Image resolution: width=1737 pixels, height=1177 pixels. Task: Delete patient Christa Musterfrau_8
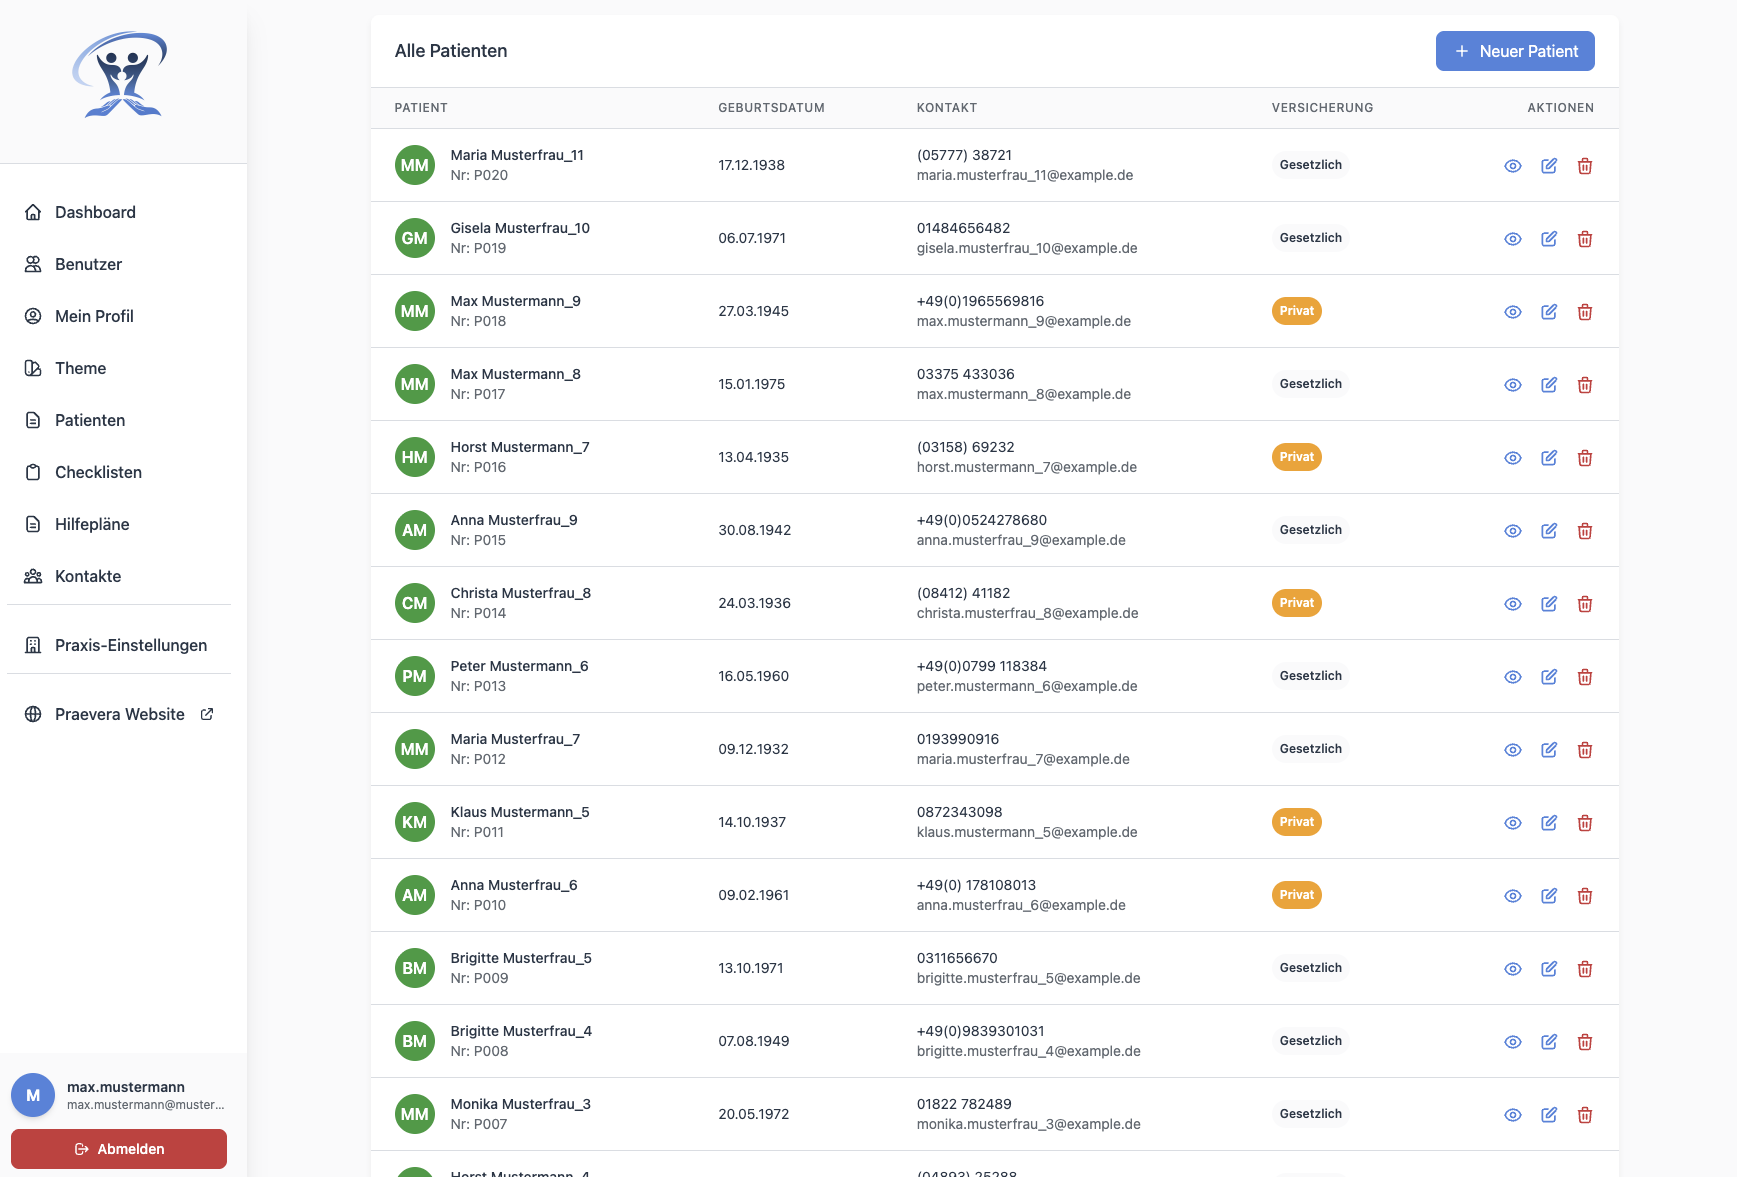[x=1585, y=604]
